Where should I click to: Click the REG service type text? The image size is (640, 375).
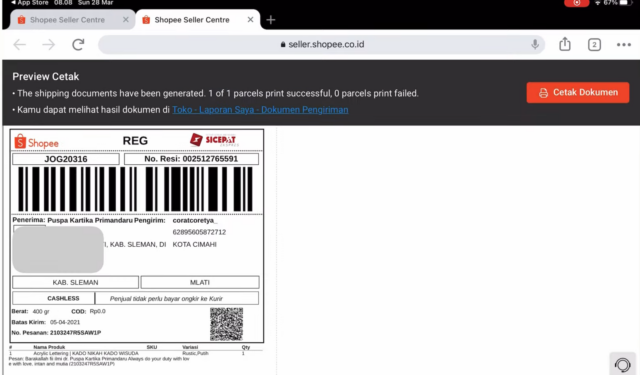point(135,141)
